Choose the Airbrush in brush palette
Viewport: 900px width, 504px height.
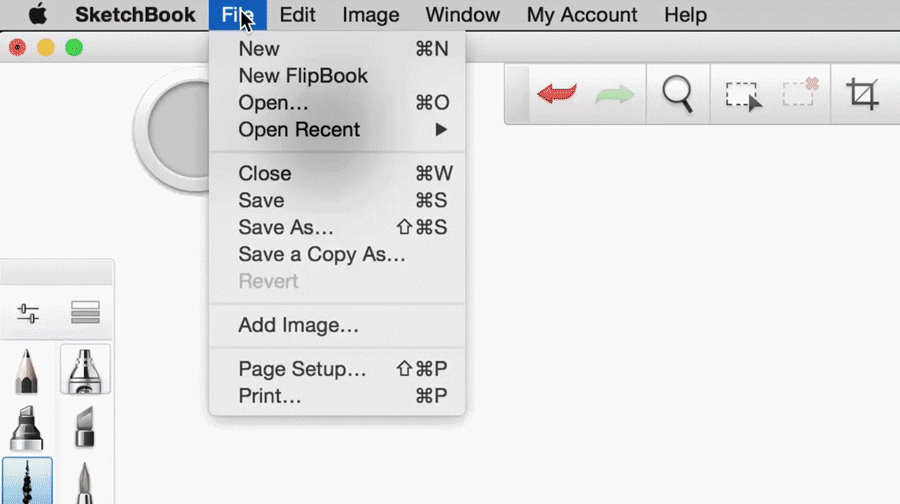[x=85, y=369]
